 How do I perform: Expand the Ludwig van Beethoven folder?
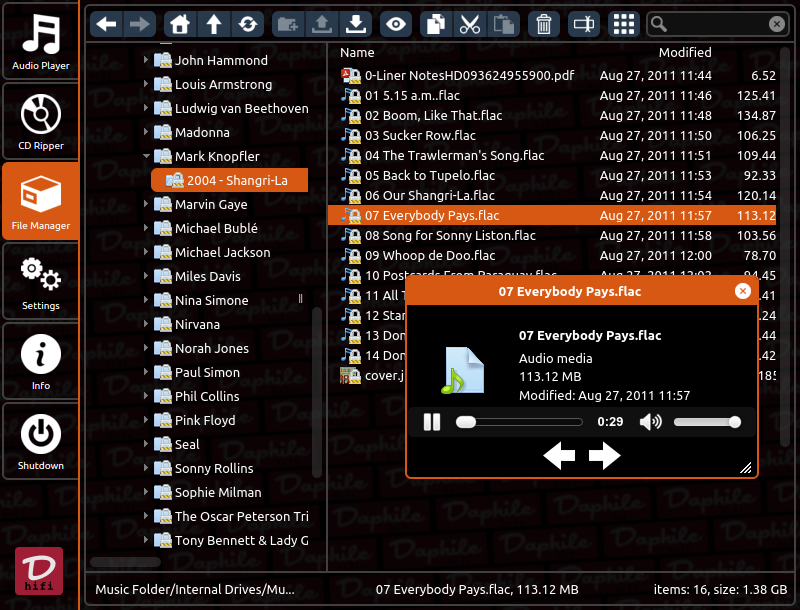(146, 108)
